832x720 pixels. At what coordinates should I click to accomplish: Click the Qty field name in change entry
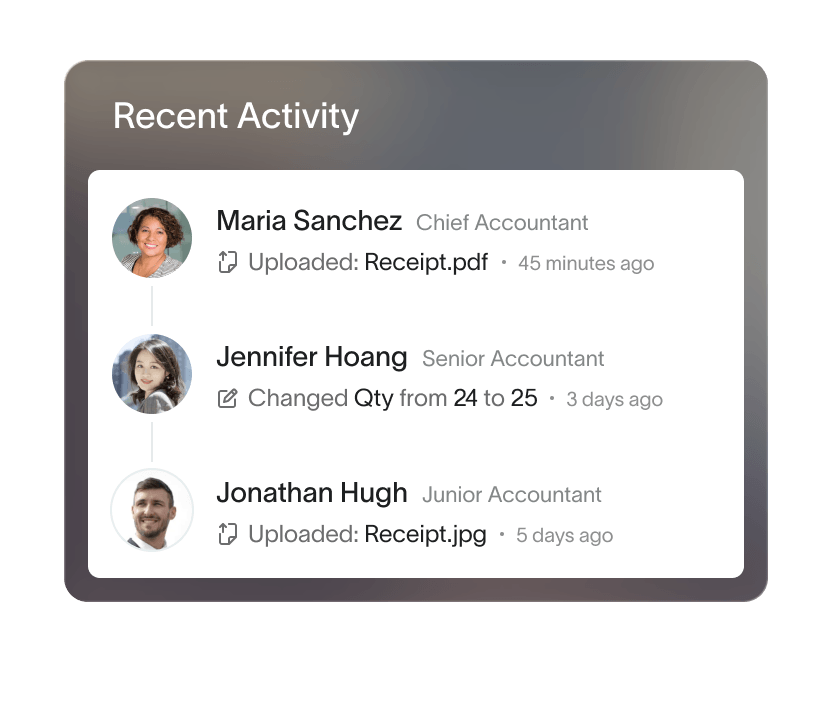pos(374,398)
